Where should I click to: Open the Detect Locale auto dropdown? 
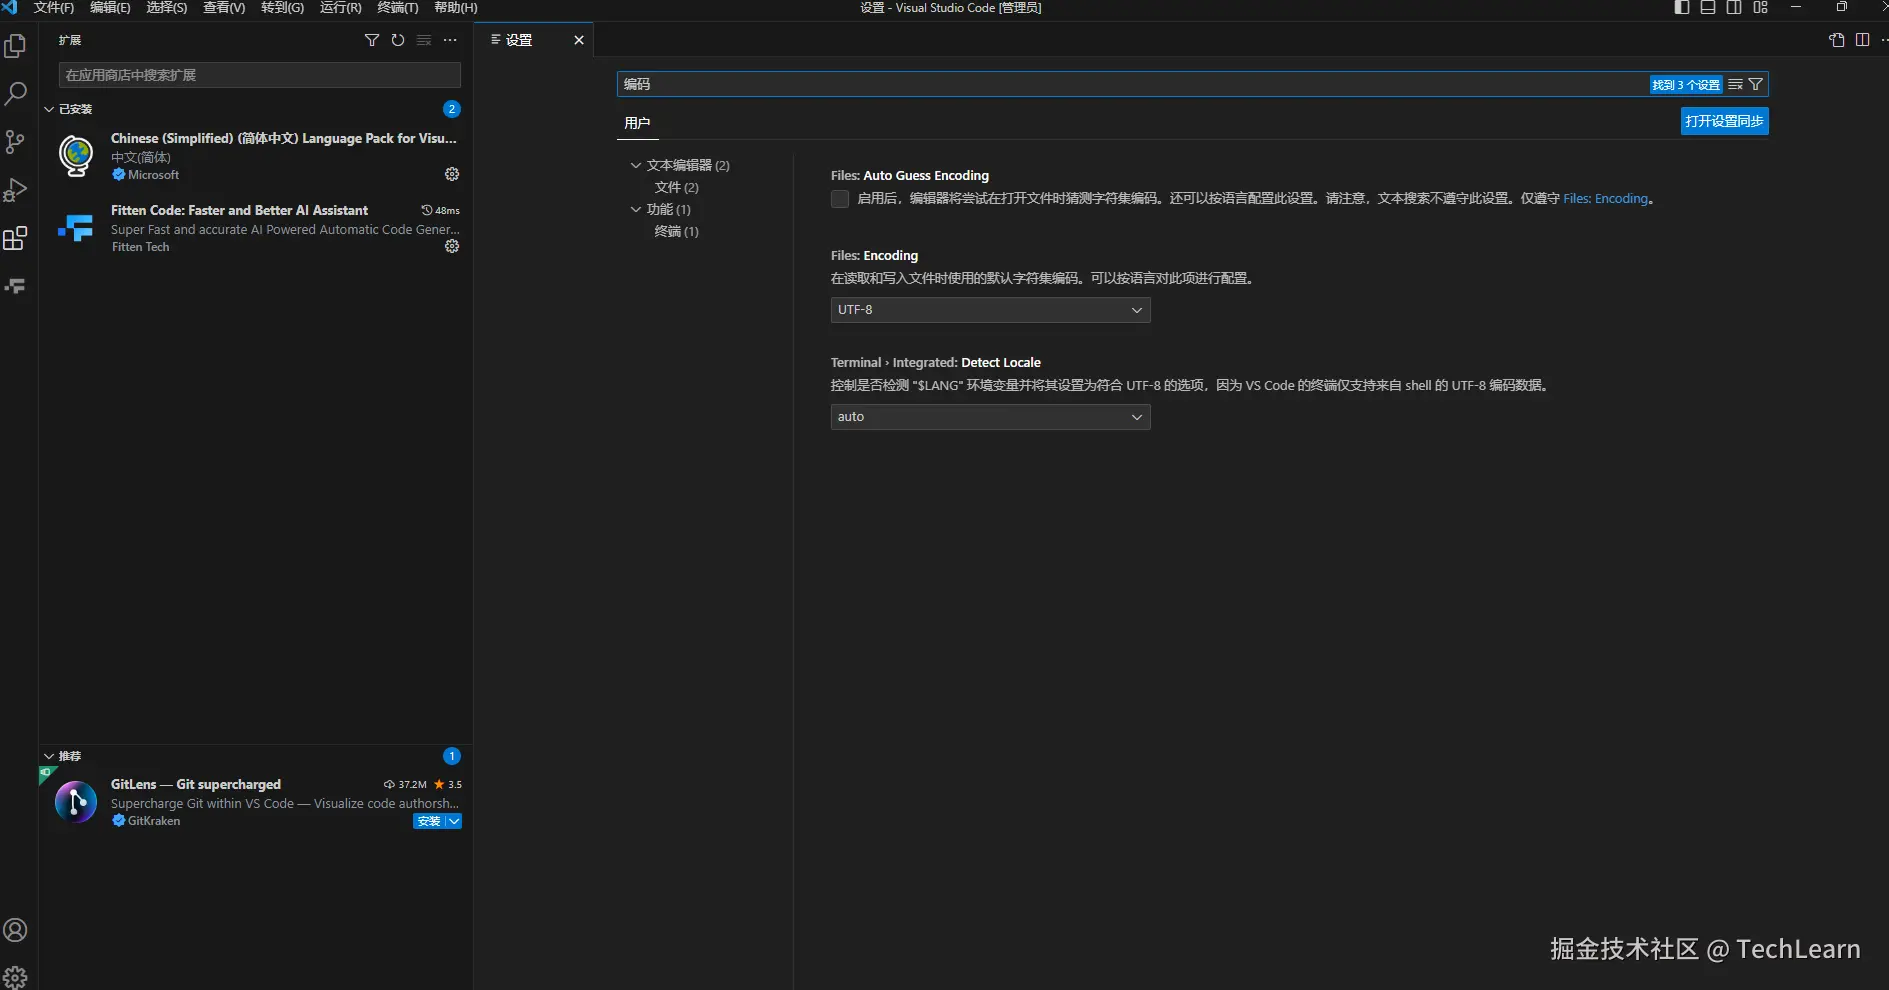coord(990,417)
